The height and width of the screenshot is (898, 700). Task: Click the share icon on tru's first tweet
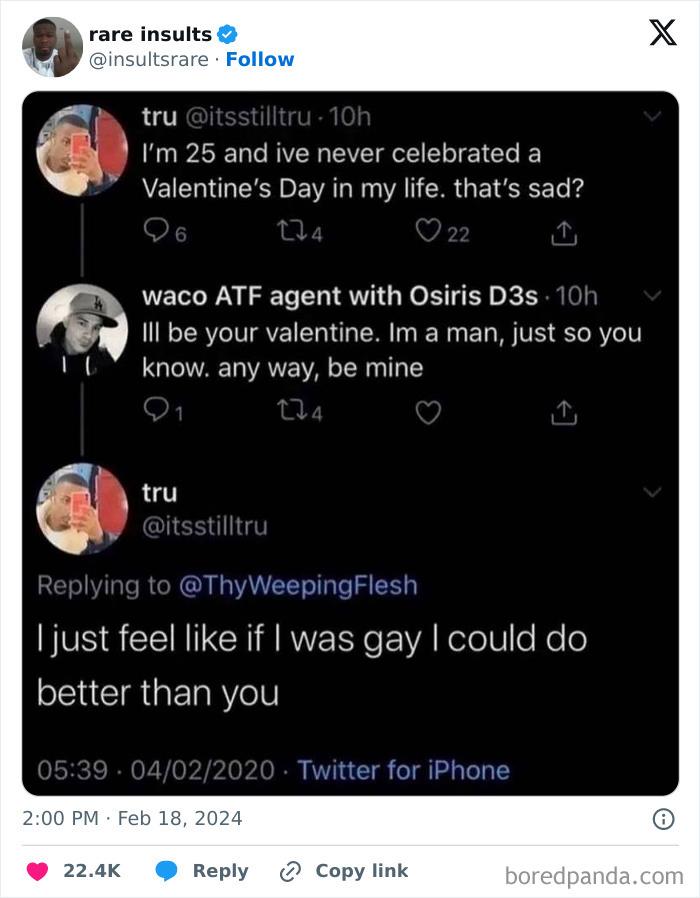point(563,231)
